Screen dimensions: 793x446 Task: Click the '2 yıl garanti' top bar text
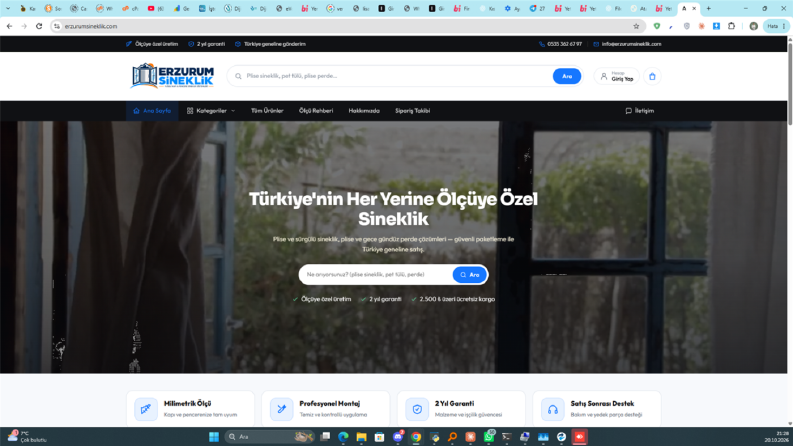(210, 44)
